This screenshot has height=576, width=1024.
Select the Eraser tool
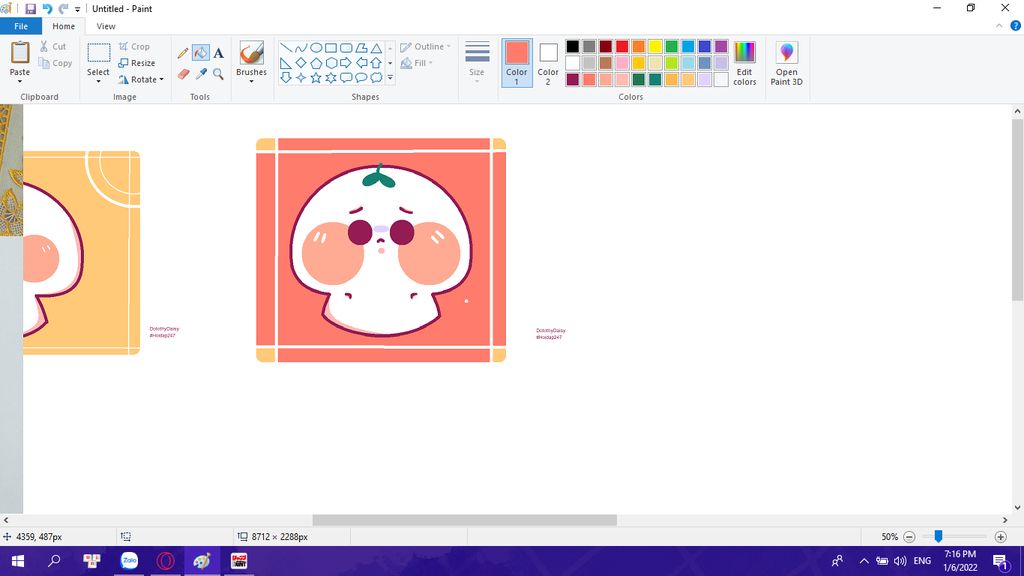pos(183,74)
